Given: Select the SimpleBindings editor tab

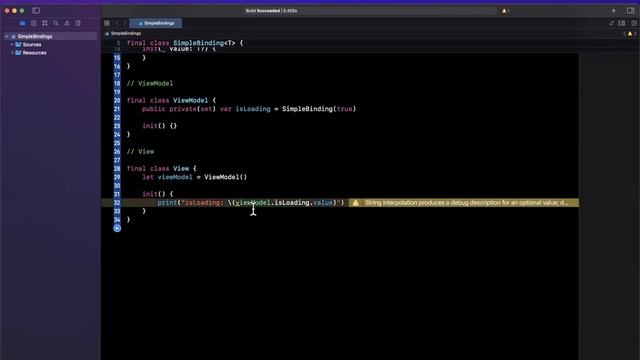Looking at the screenshot, I should point(156,23).
